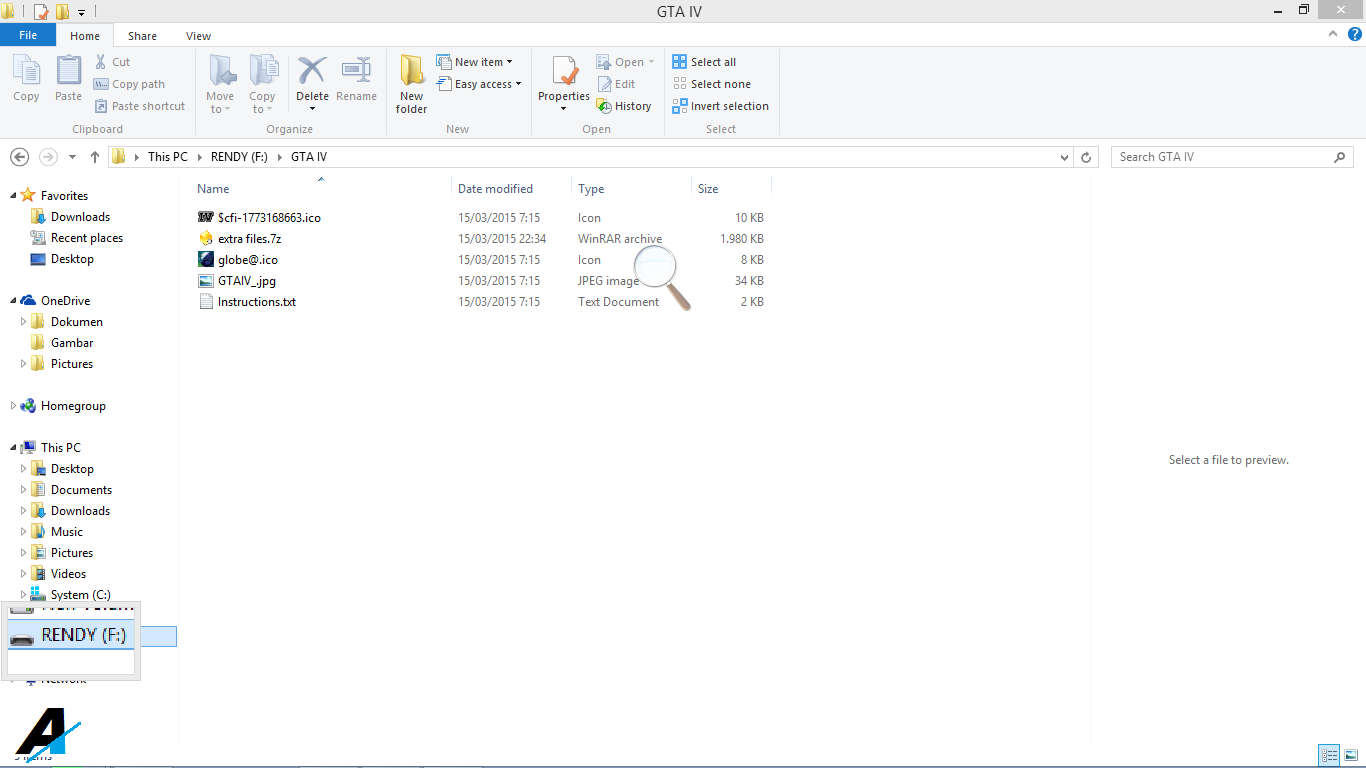Click RENDY (F:) in the address breadcrumb

[x=240, y=157]
